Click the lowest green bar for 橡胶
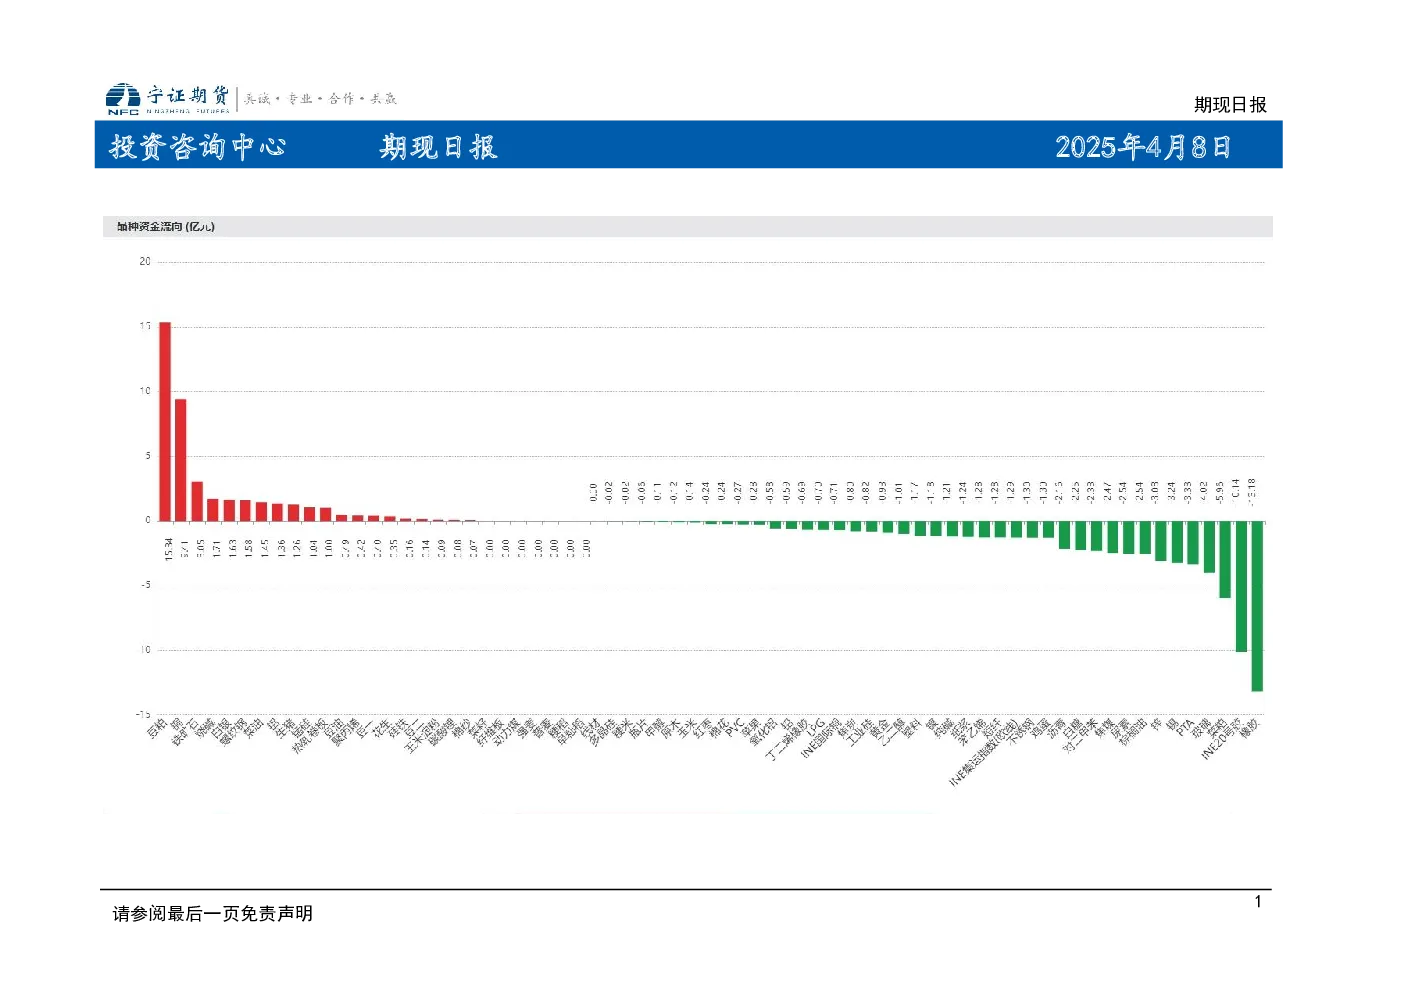Image resolution: width=1403 pixels, height=993 pixels. pos(1257,606)
